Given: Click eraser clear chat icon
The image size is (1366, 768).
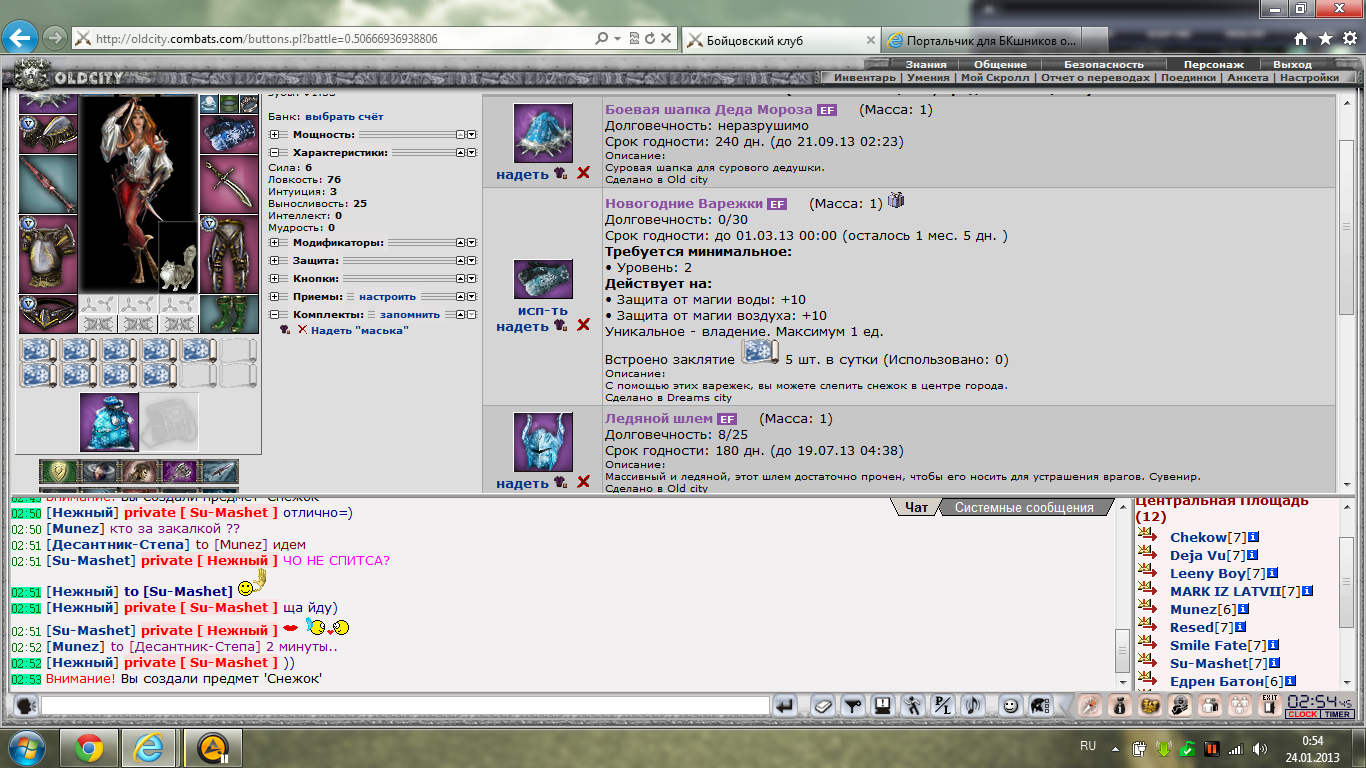Looking at the screenshot, I should tap(822, 706).
